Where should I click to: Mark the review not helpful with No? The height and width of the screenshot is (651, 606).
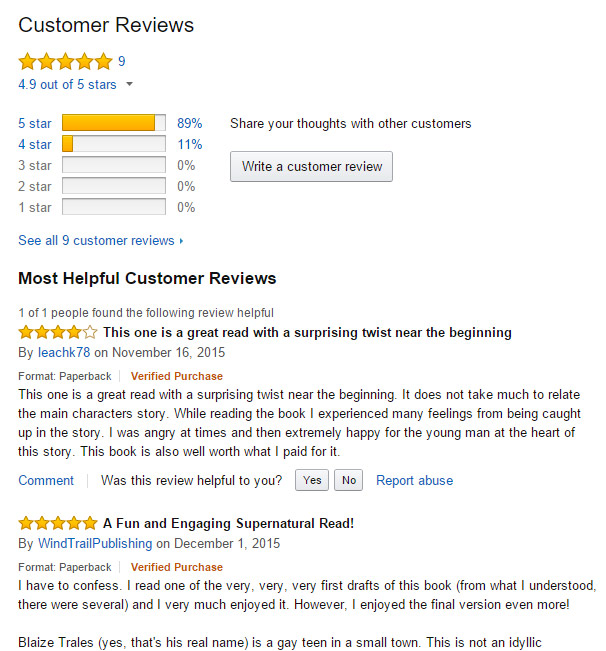tap(348, 481)
